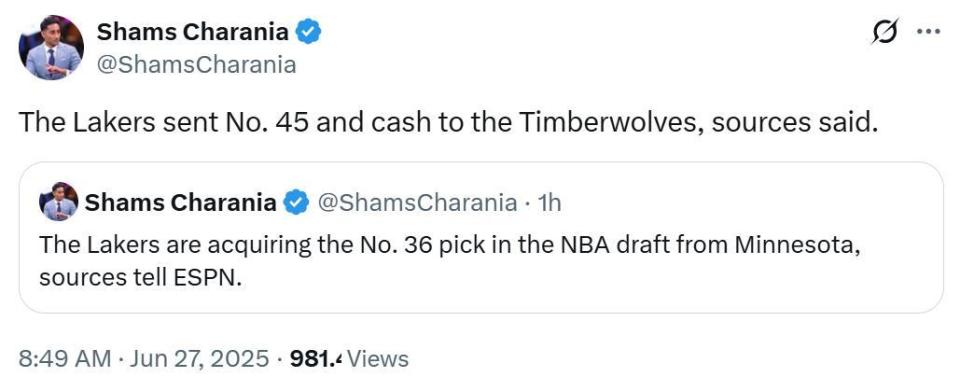
Task: Open top Shams Charania display name link
Action: click(192, 32)
